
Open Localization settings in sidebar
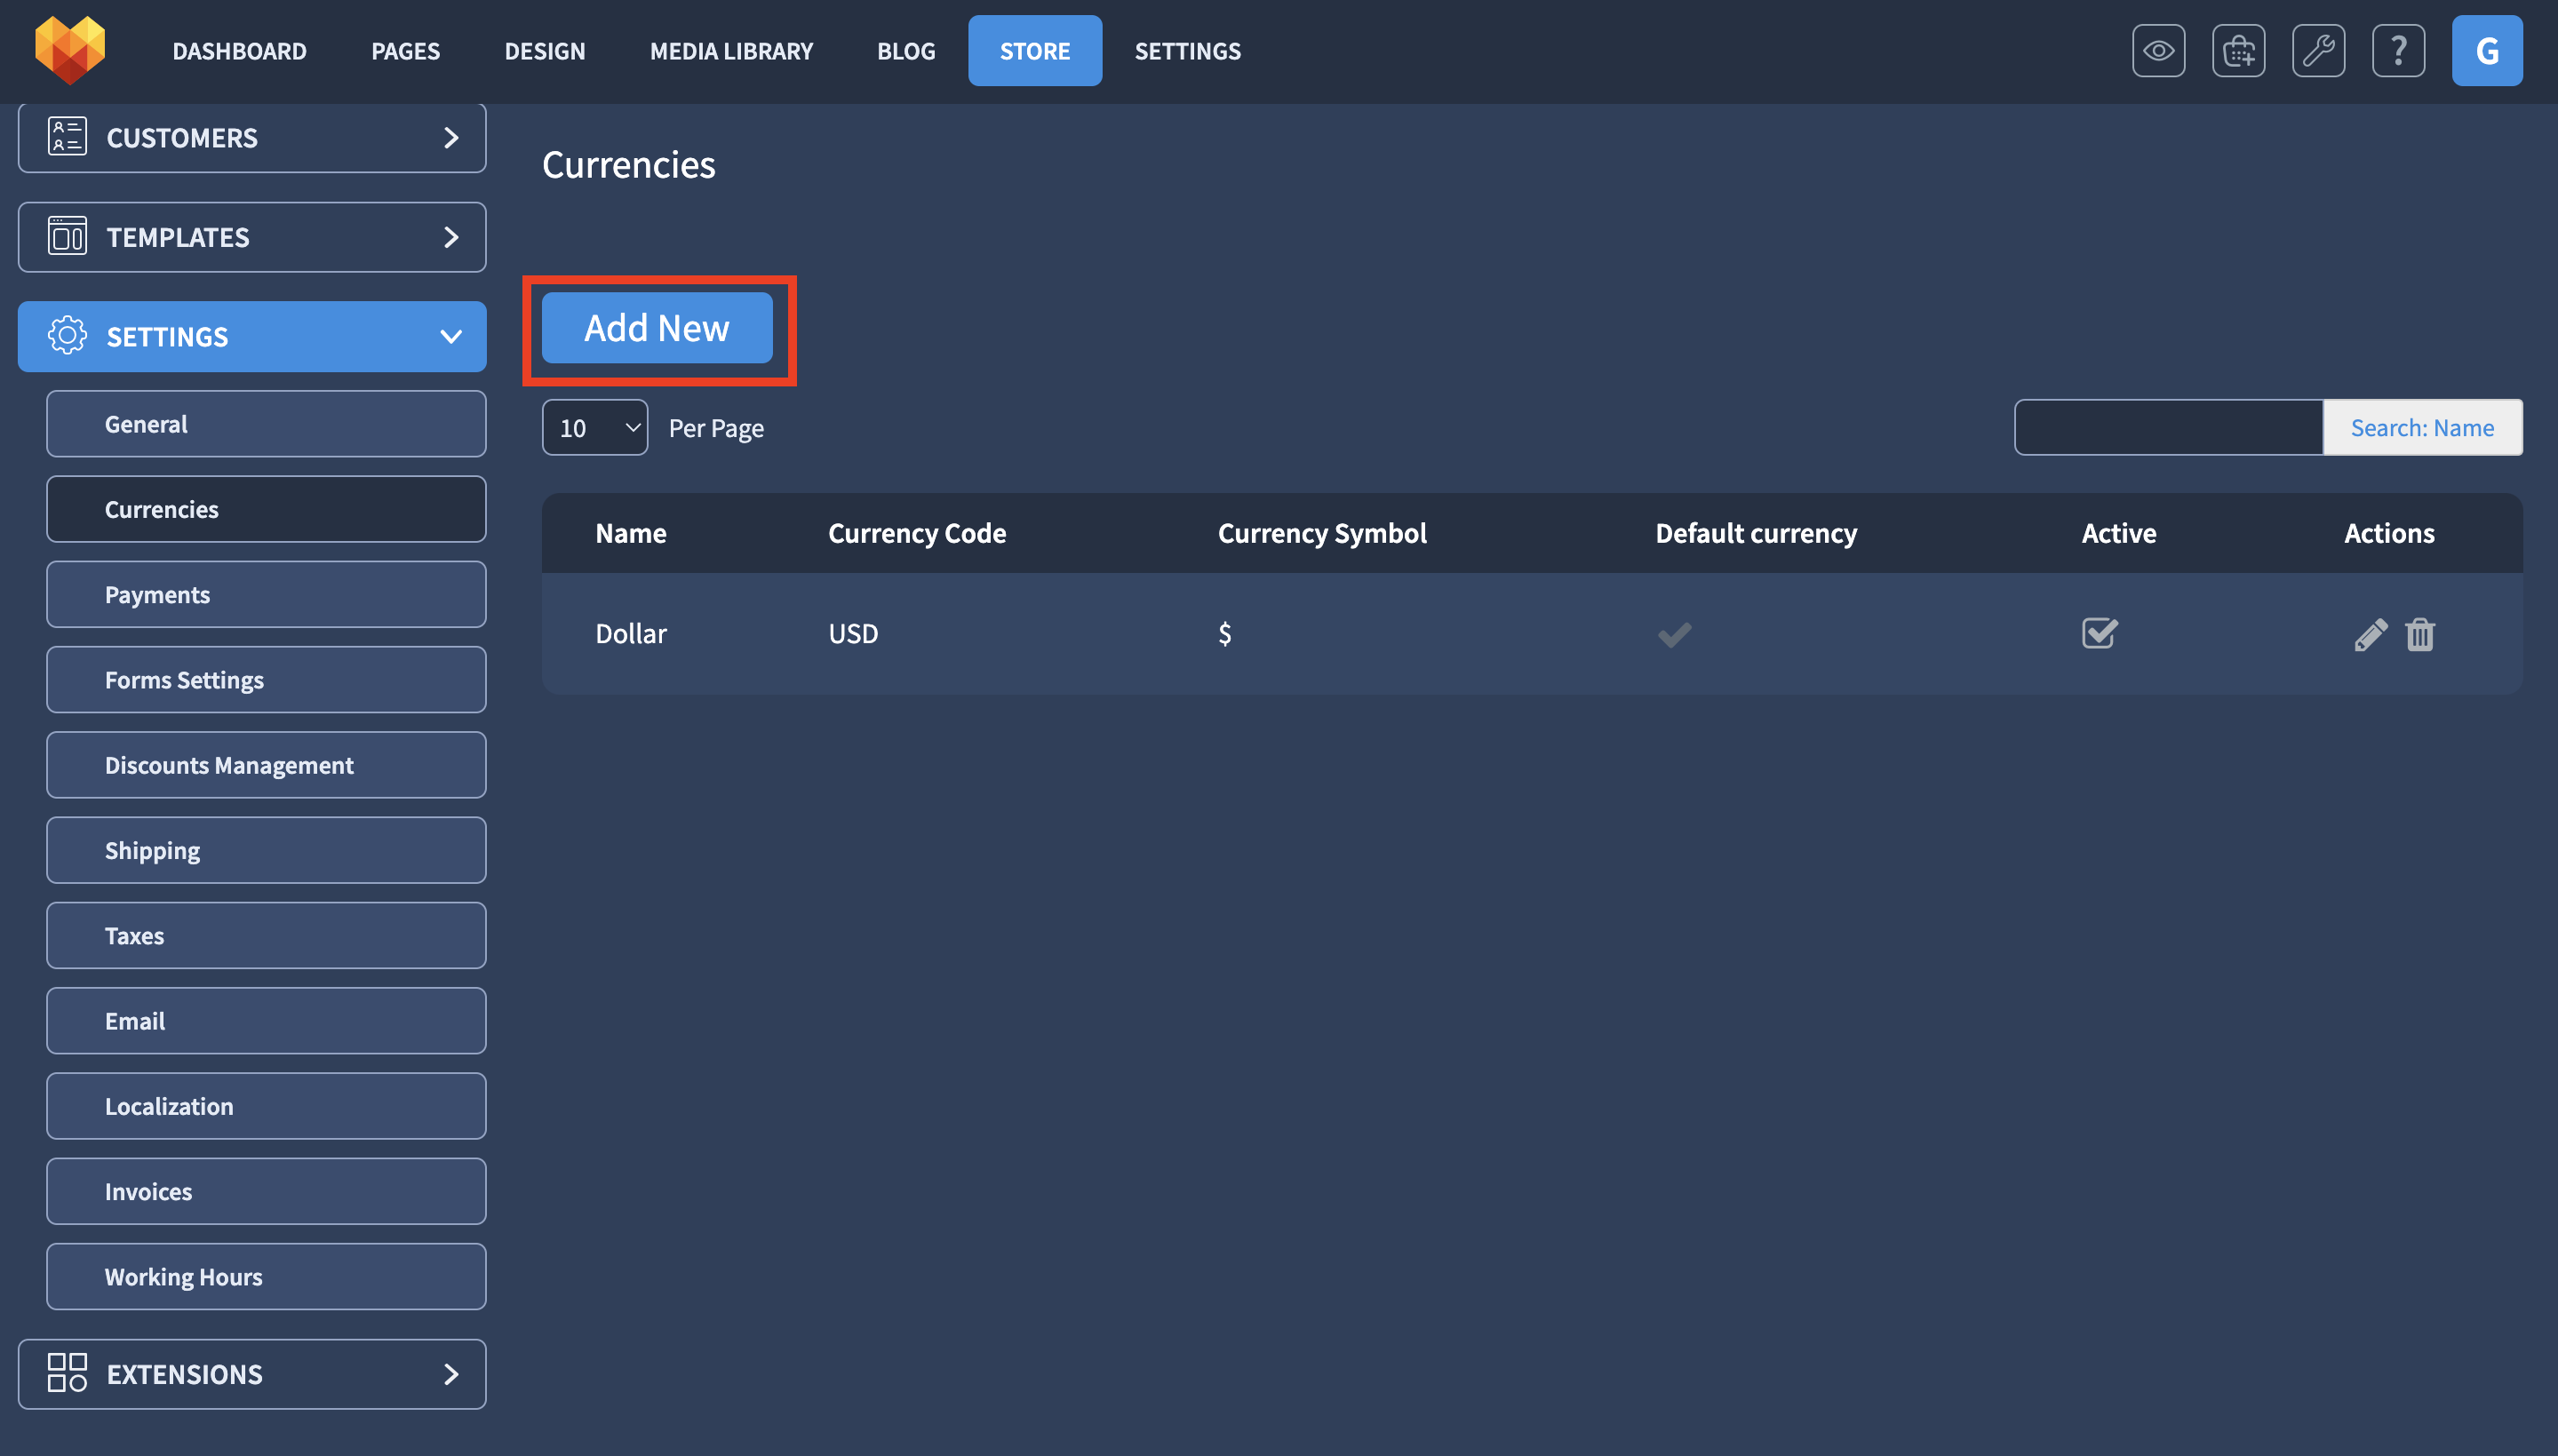pyautogui.click(x=266, y=1106)
